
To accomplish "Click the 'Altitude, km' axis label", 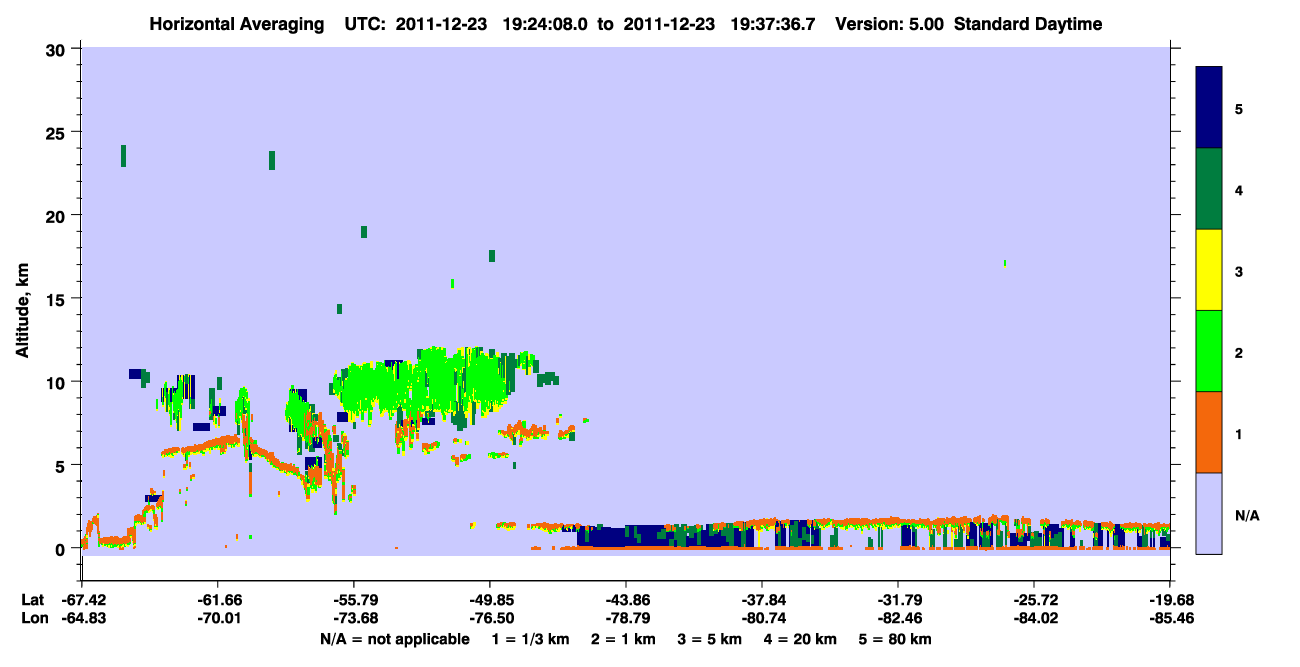I will (x=22, y=310).
